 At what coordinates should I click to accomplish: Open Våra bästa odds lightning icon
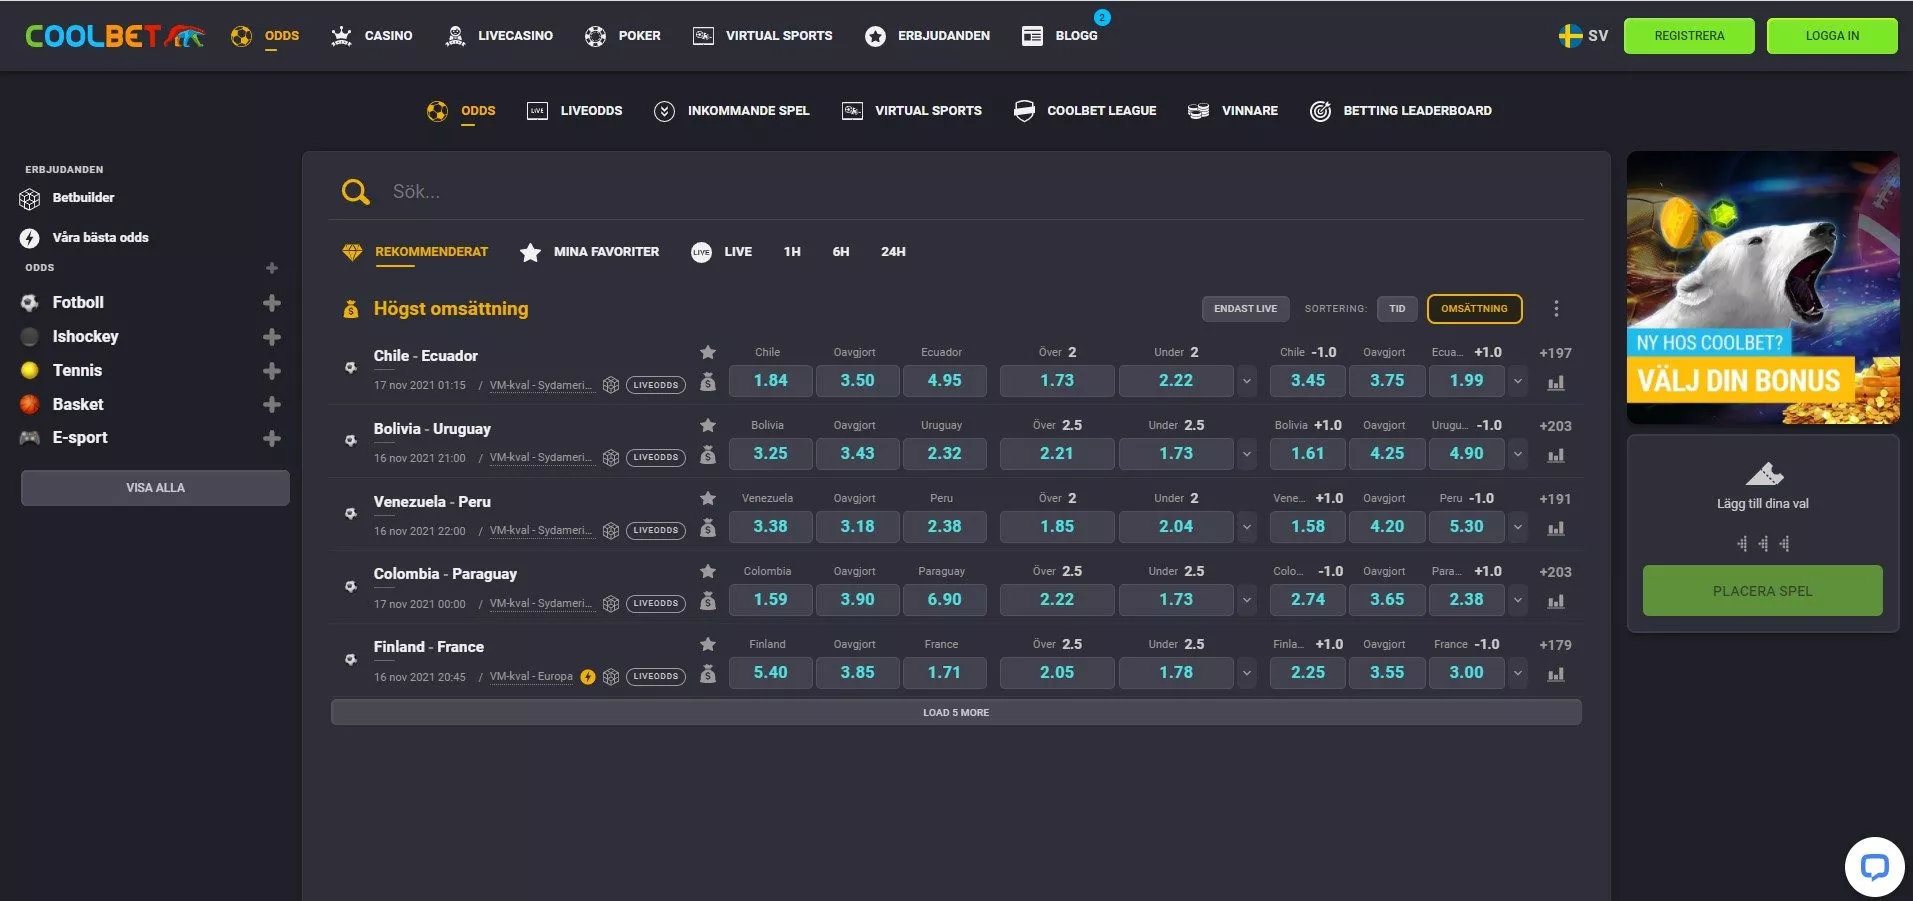tap(30, 238)
